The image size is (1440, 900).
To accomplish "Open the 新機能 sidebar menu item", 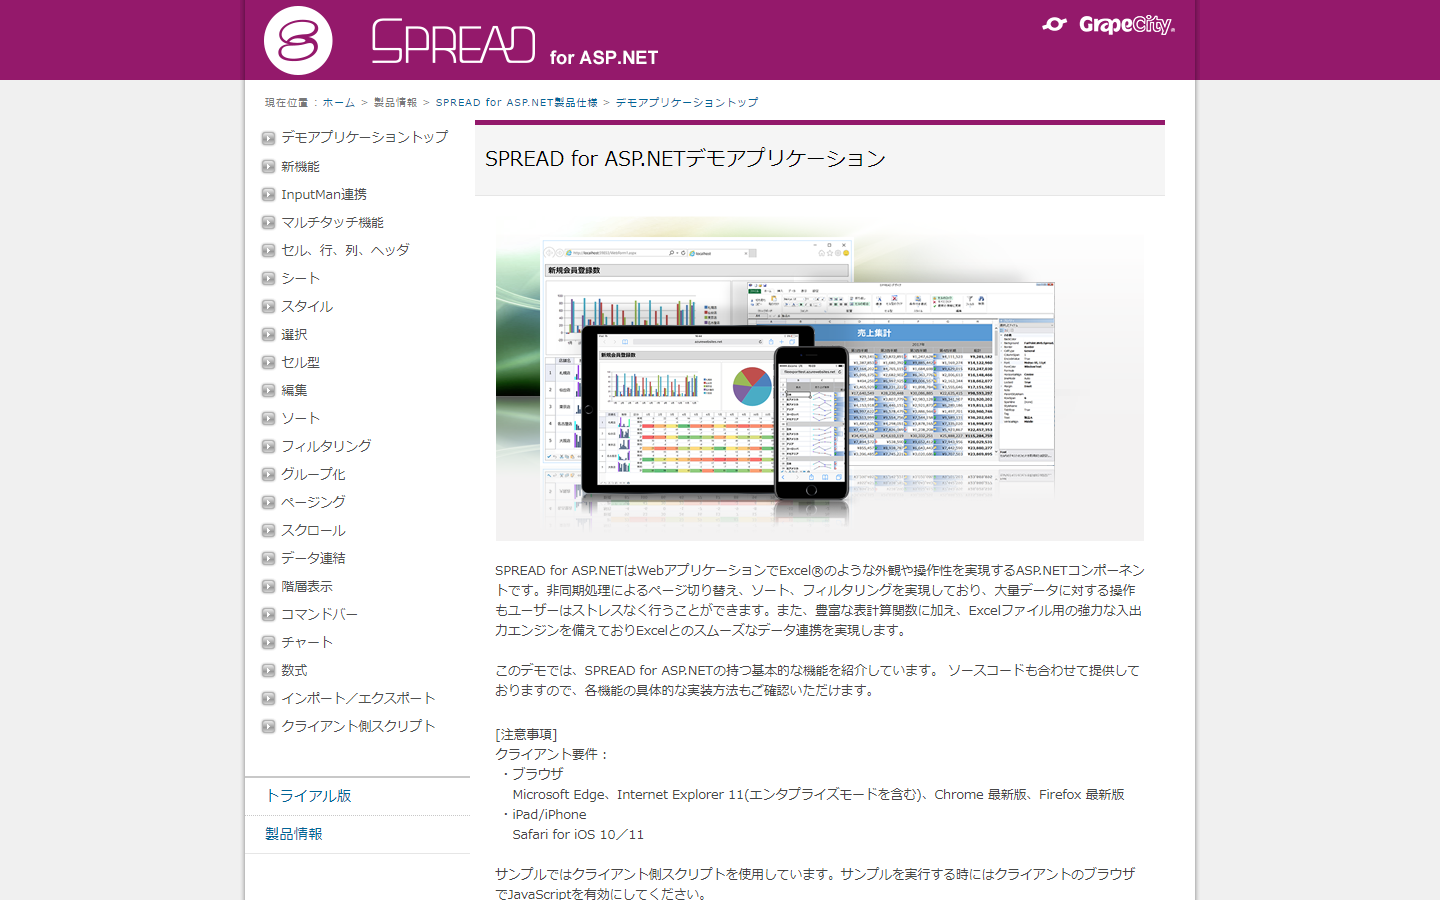I will click(300, 166).
